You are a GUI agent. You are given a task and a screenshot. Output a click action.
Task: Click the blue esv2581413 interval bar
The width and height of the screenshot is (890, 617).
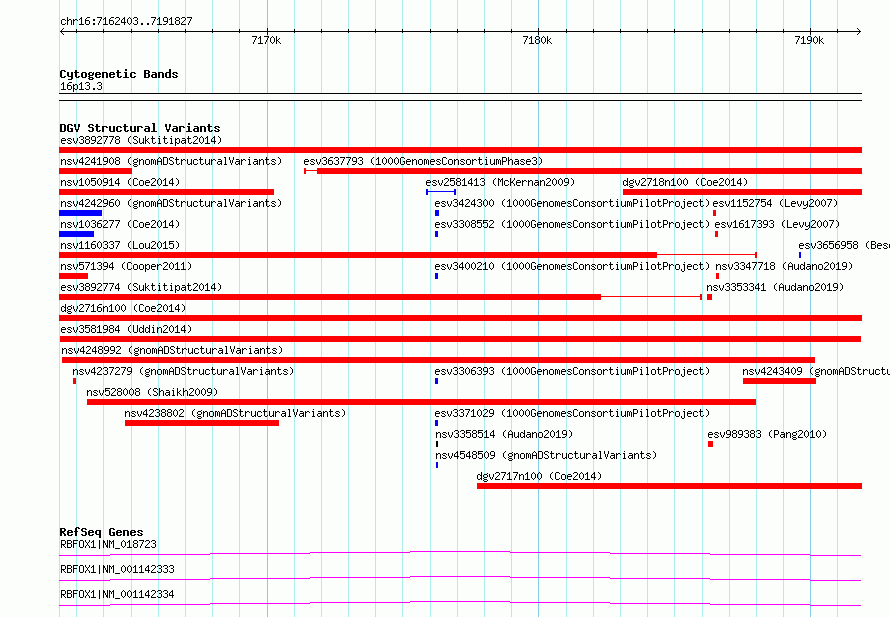pos(441,192)
